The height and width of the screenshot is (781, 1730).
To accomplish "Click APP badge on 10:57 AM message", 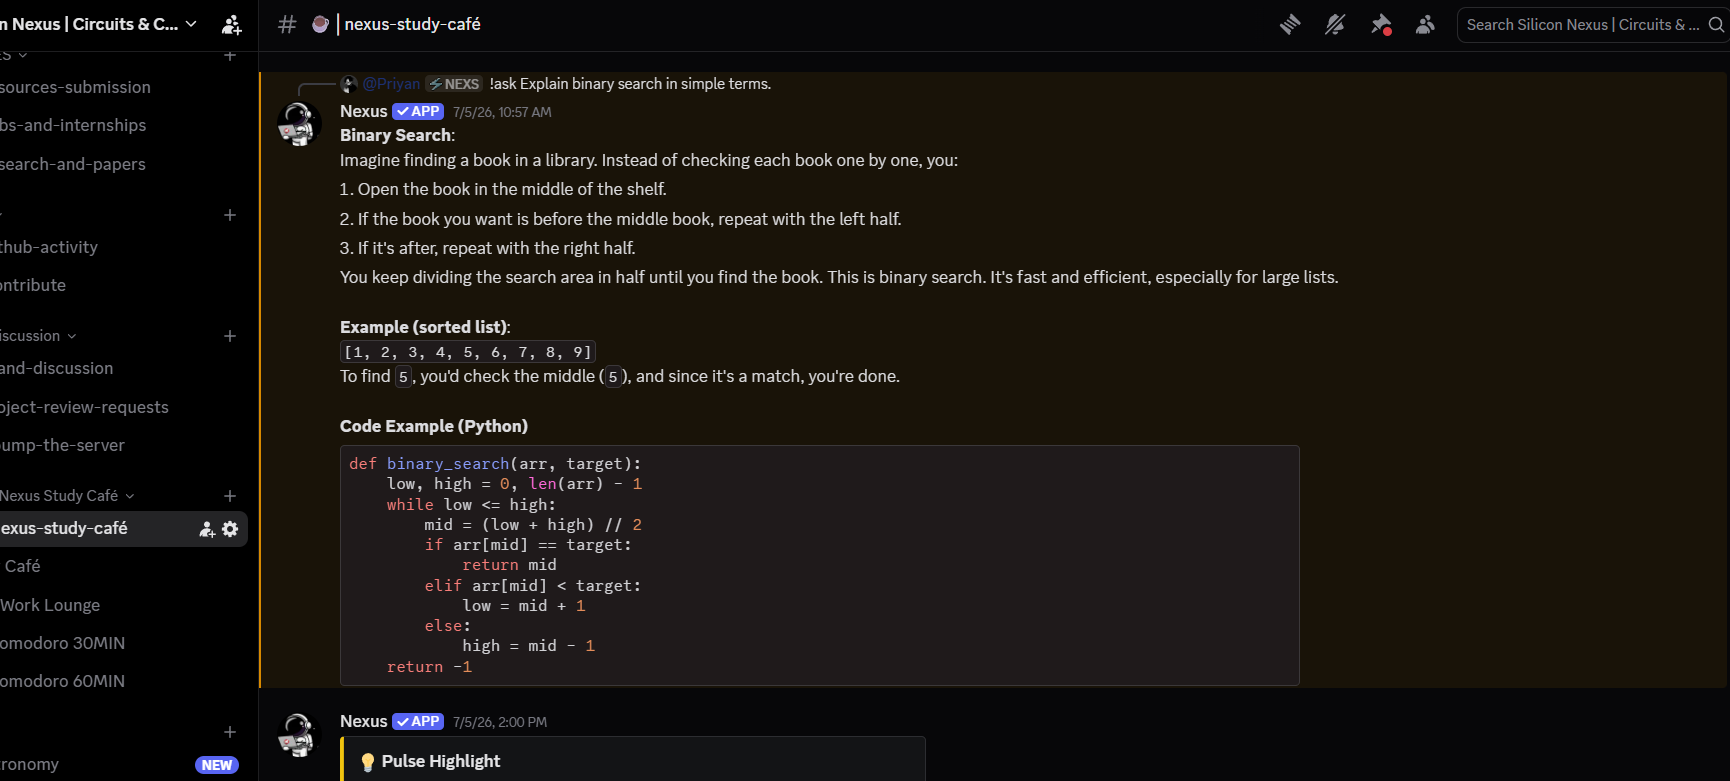I will [418, 111].
